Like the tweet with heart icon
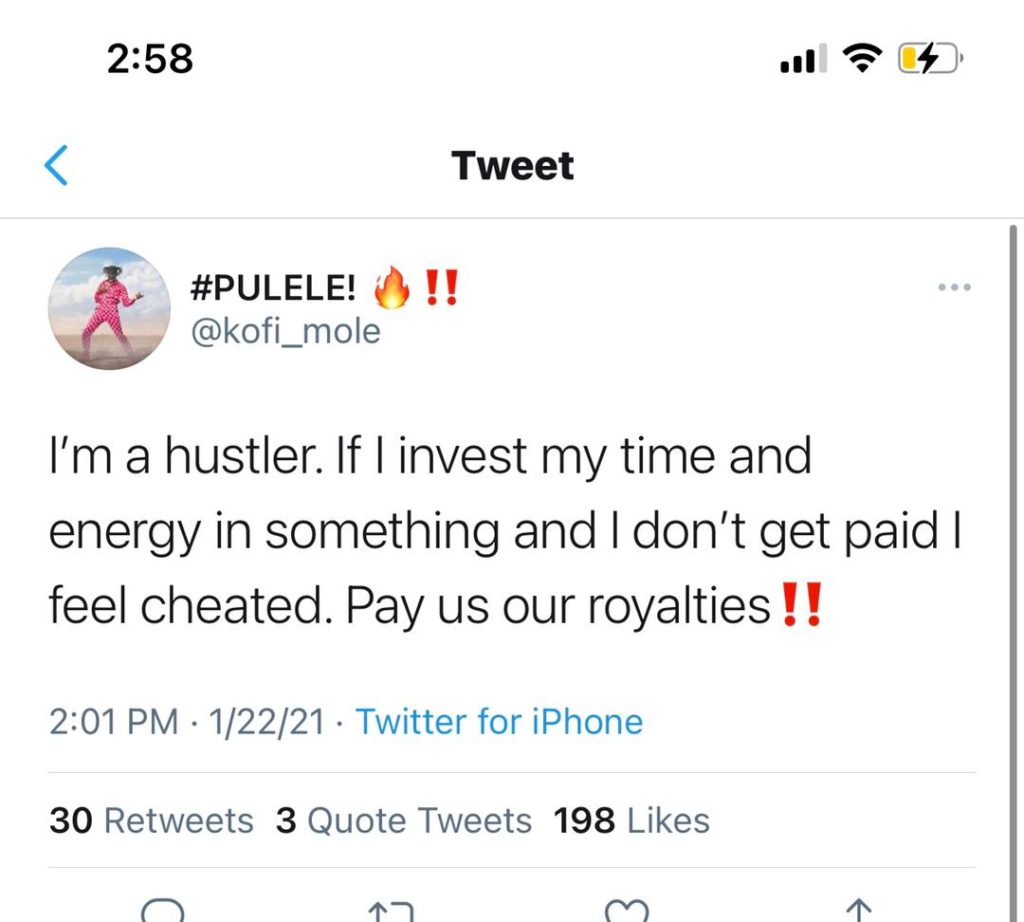 pyautogui.click(x=626, y=910)
